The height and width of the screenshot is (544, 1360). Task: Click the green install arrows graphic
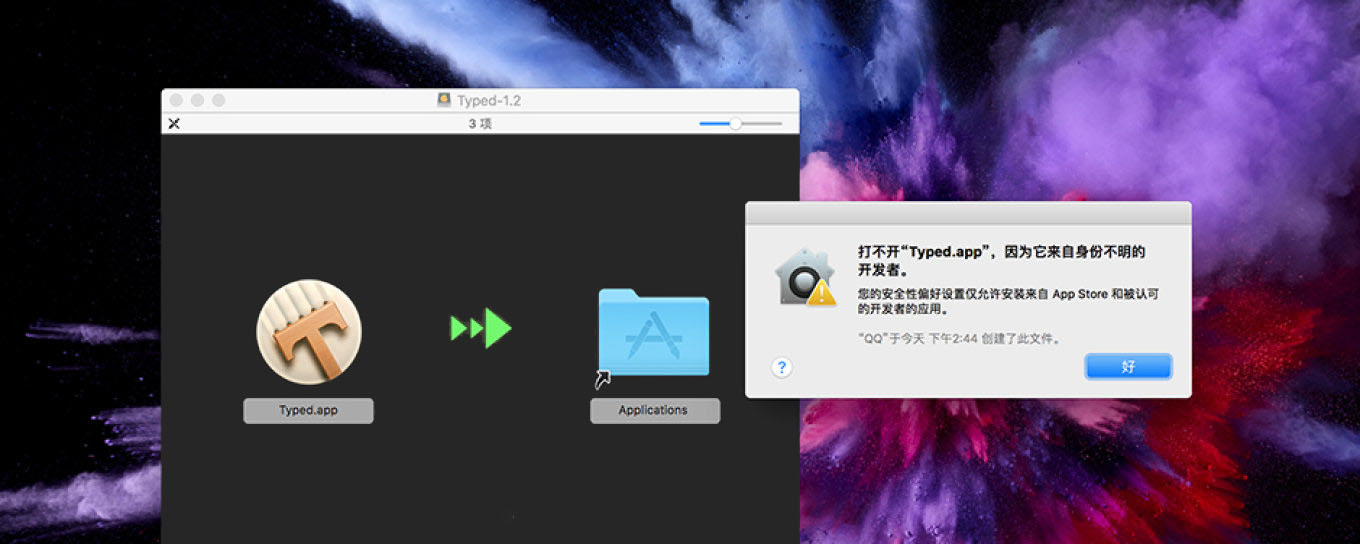(x=481, y=328)
